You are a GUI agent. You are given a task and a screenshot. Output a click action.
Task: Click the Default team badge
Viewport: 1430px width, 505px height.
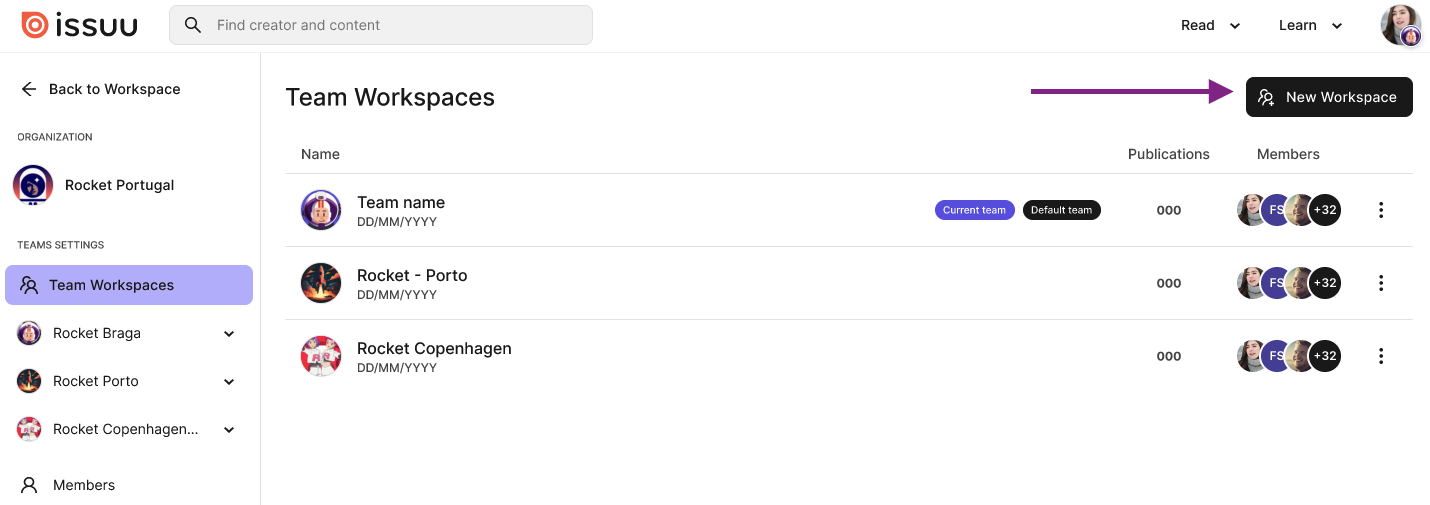pos(1062,210)
